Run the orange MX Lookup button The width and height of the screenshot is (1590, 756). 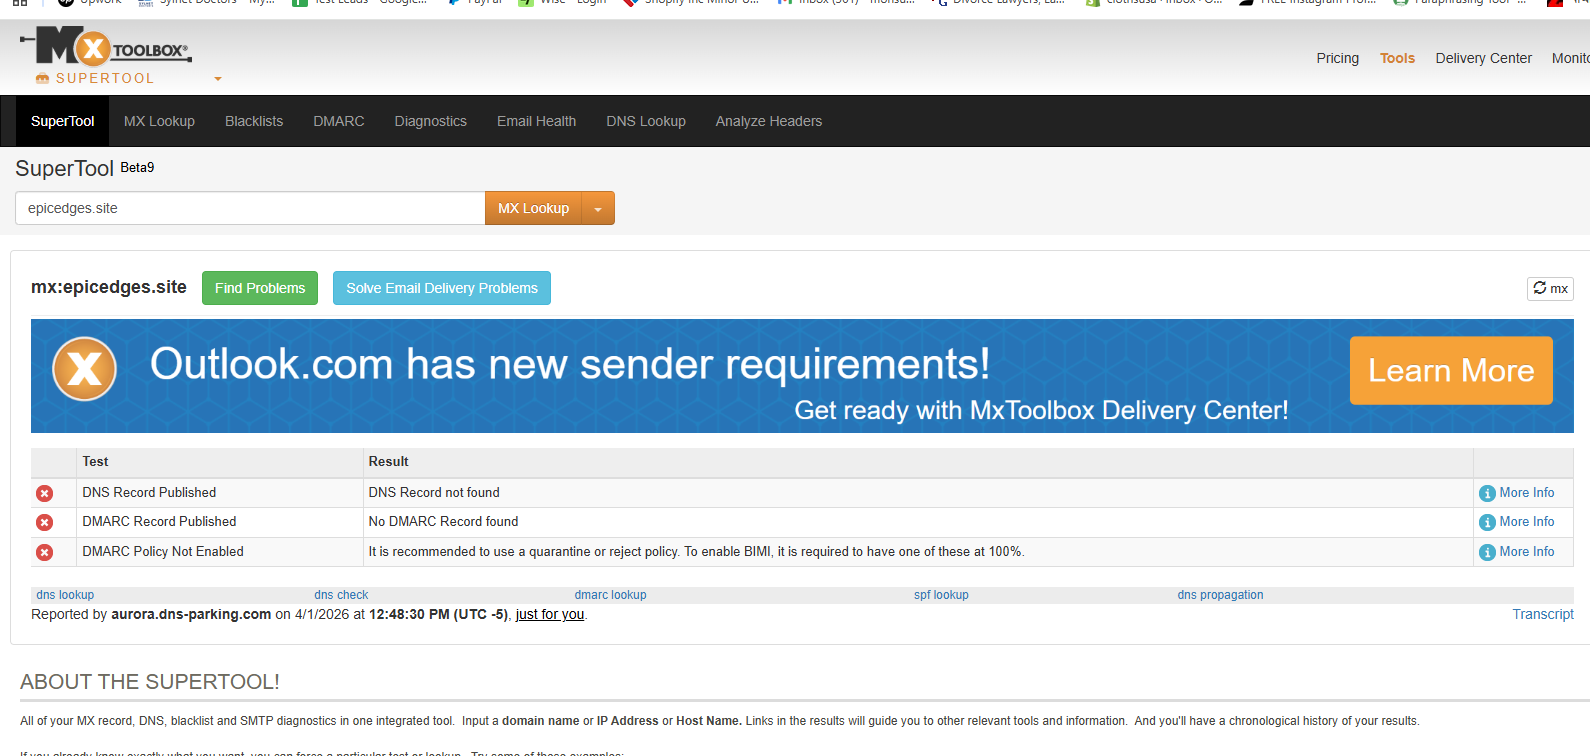533,208
